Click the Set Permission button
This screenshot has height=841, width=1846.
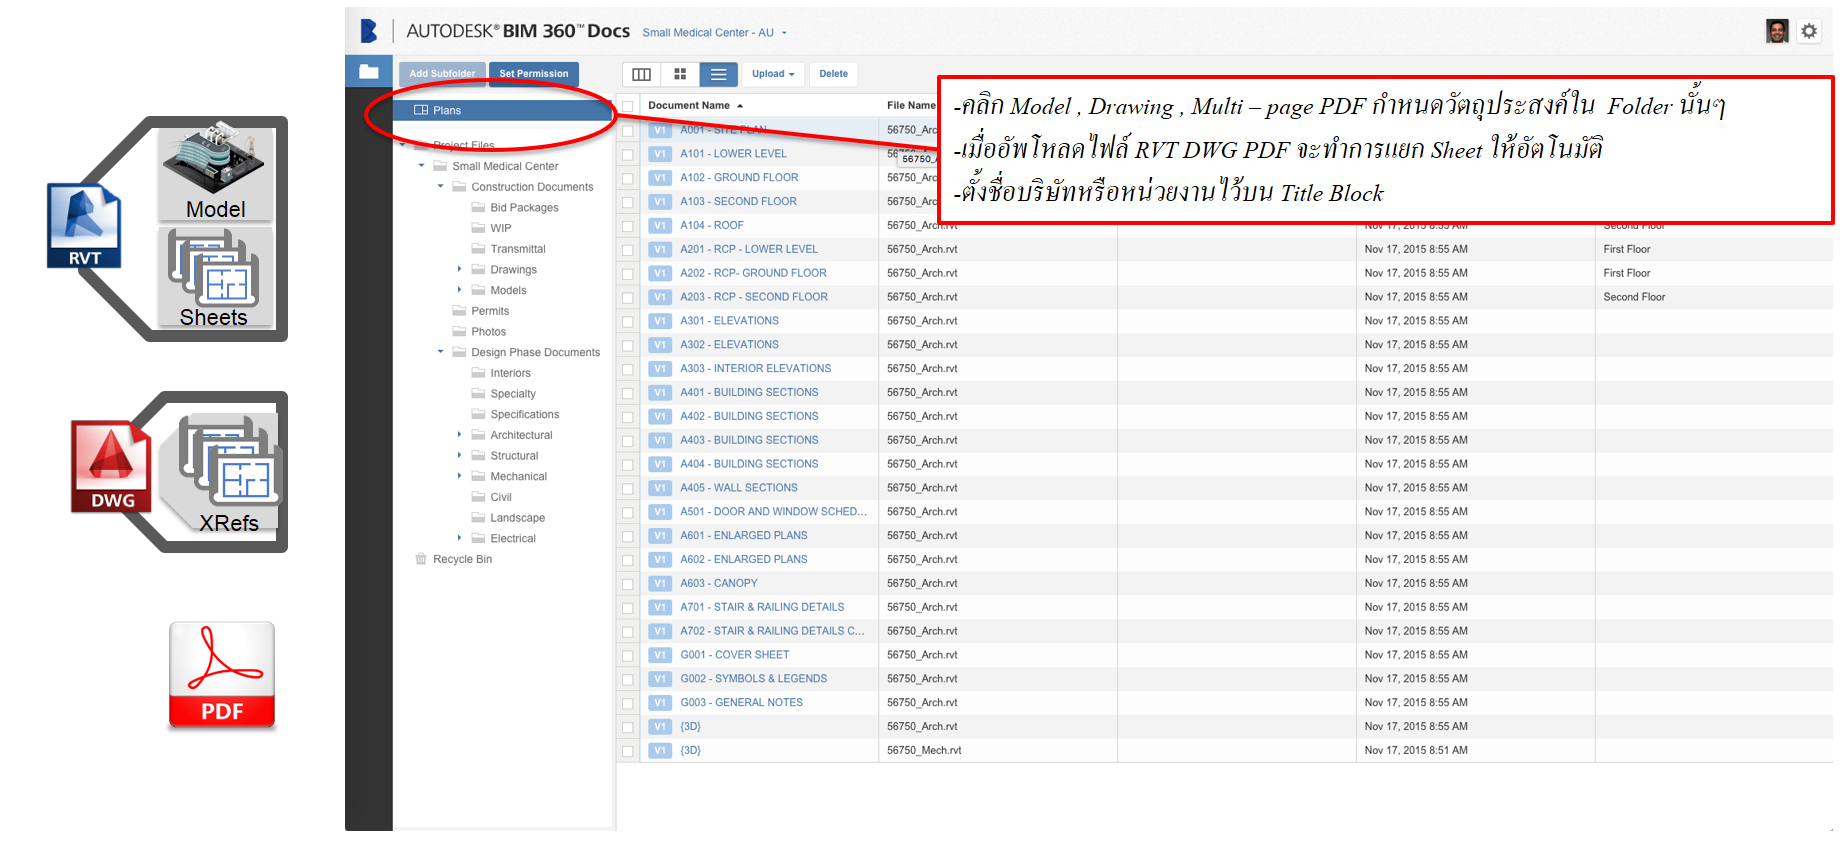tap(533, 74)
